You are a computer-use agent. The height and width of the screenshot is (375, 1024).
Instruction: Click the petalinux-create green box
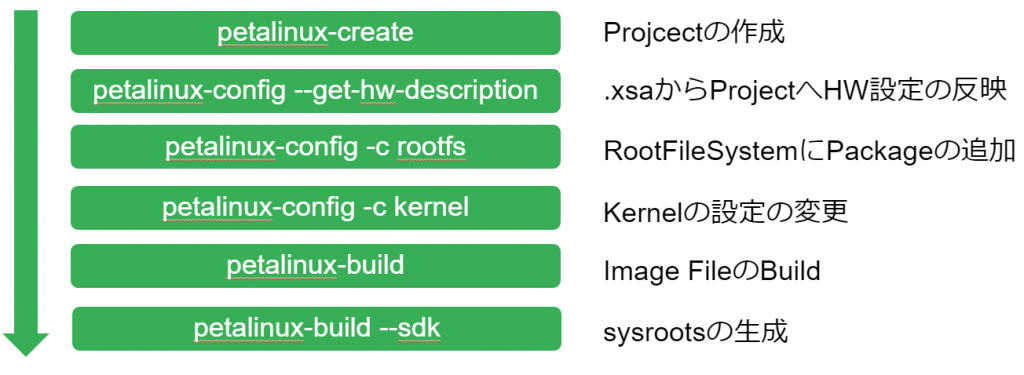[315, 33]
